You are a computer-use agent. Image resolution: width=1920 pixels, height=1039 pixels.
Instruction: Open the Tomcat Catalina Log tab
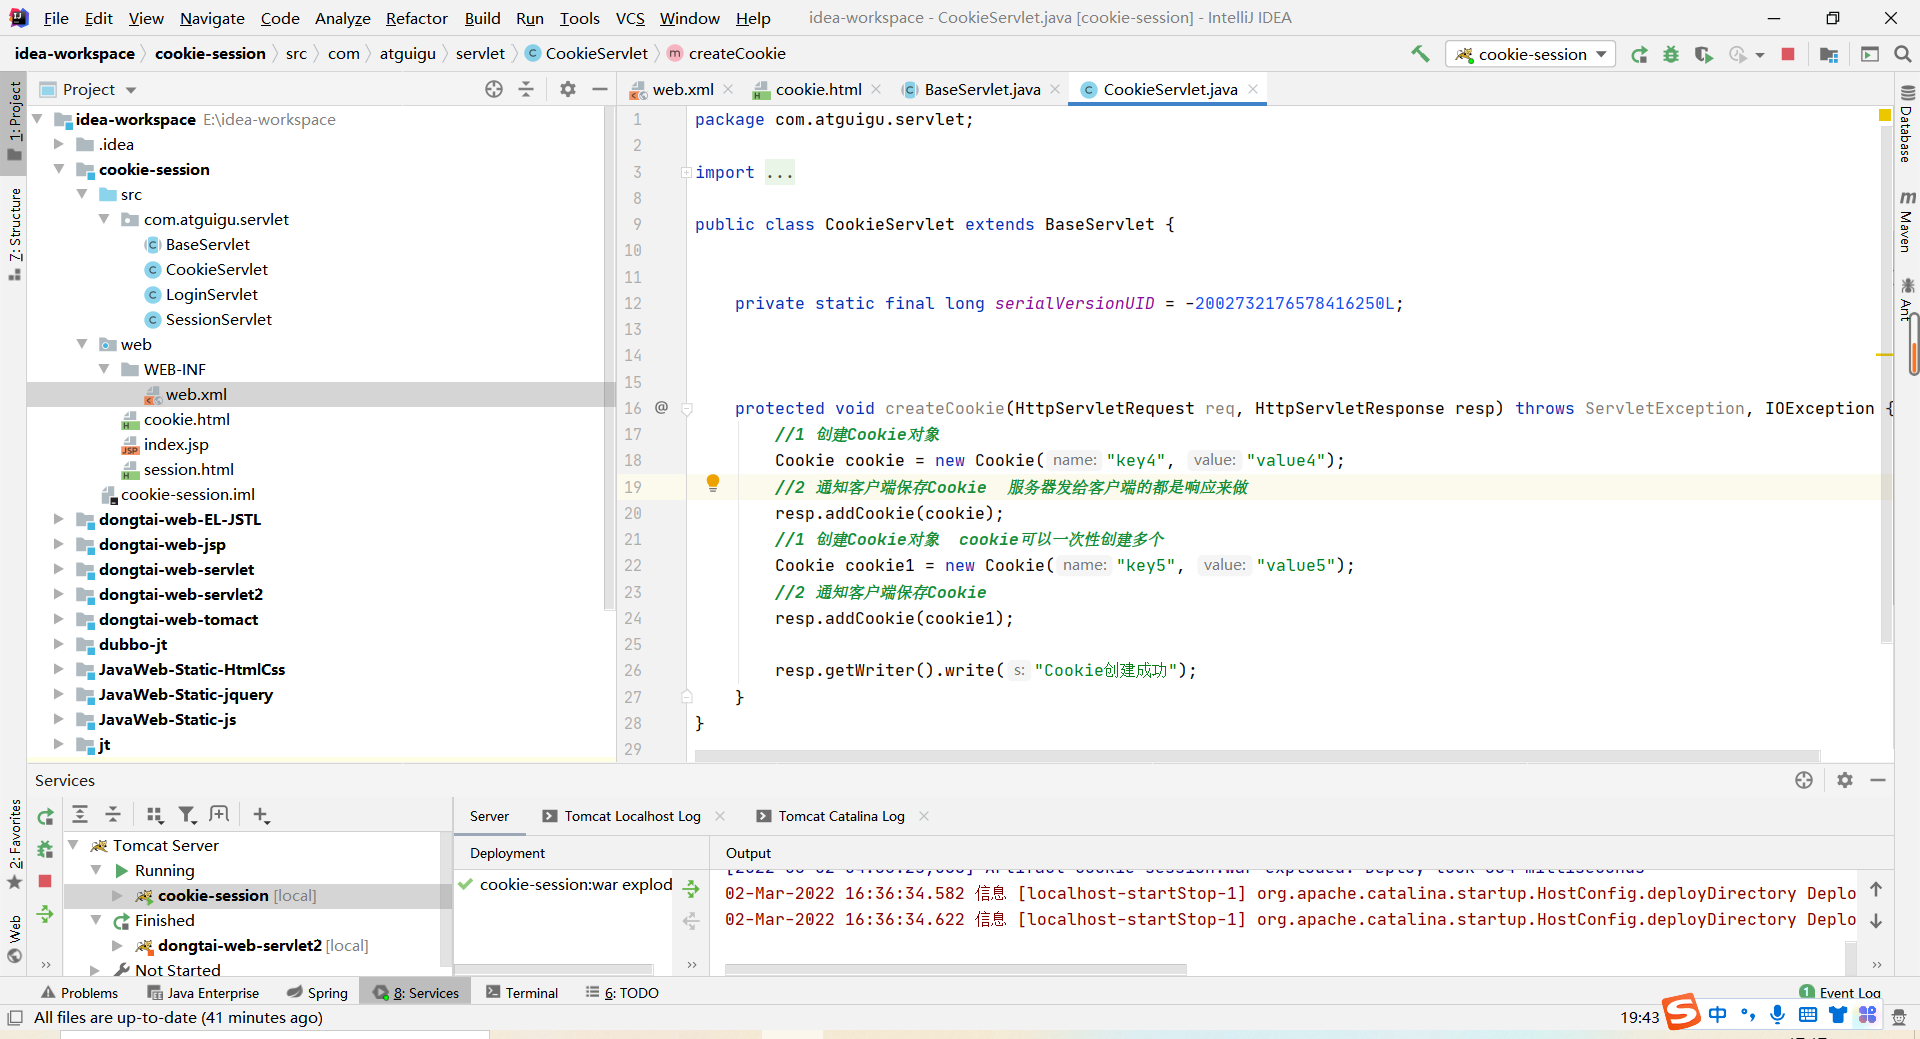coord(841,816)
